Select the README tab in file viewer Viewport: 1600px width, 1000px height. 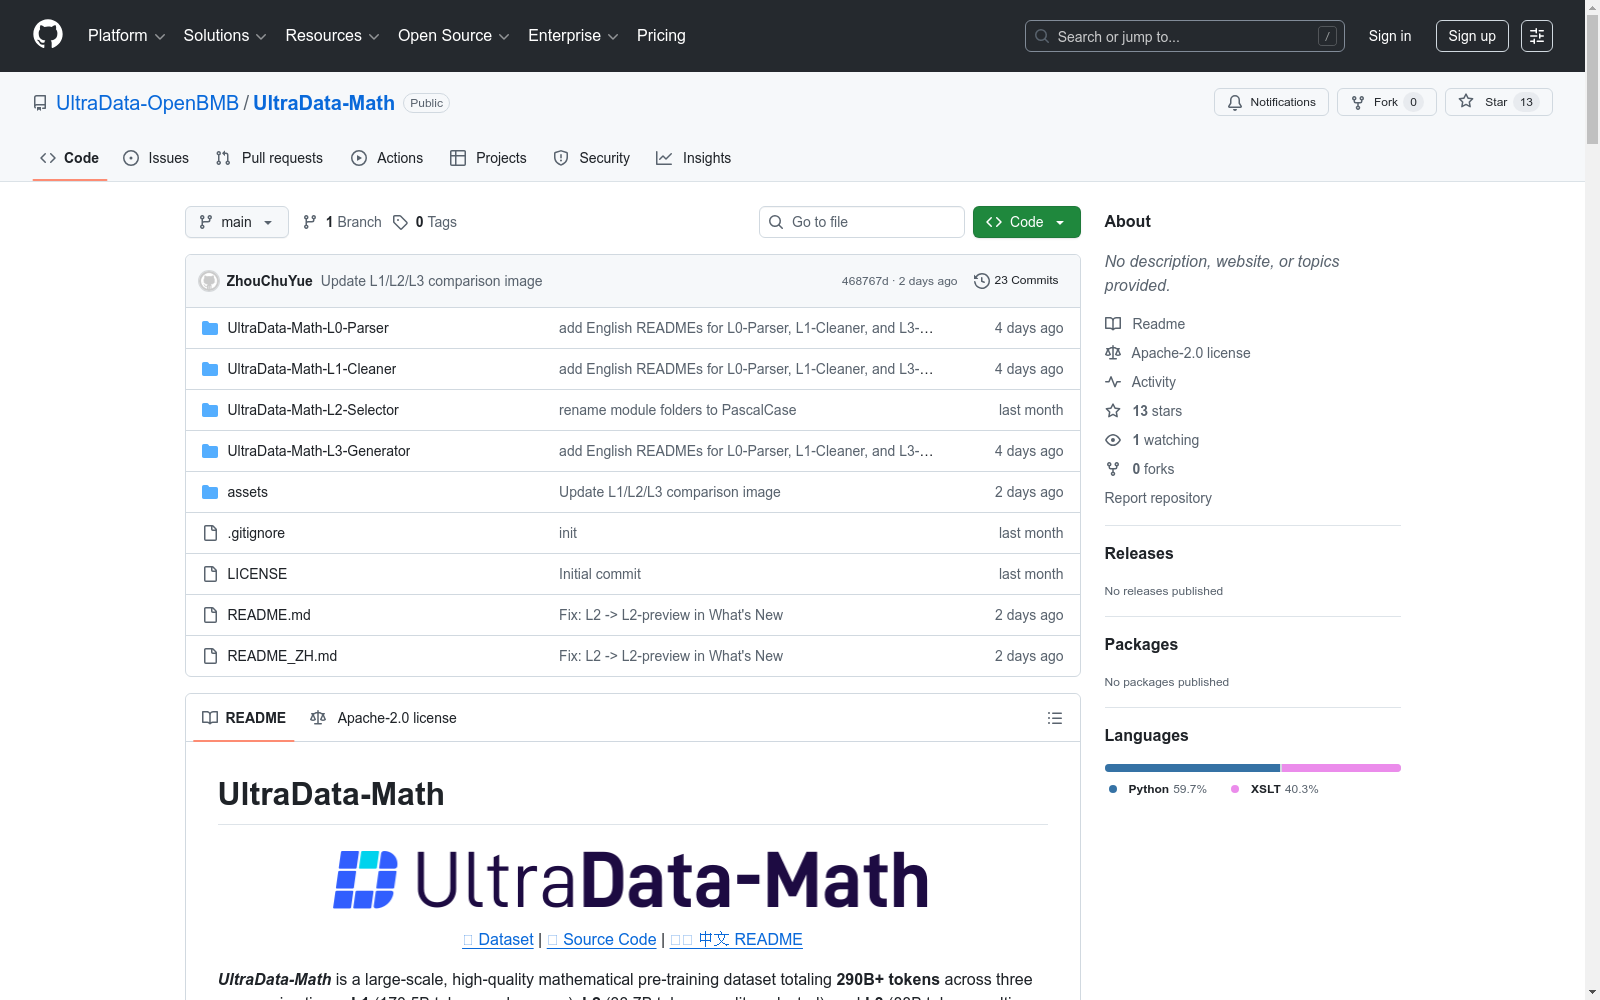[244, 718]
